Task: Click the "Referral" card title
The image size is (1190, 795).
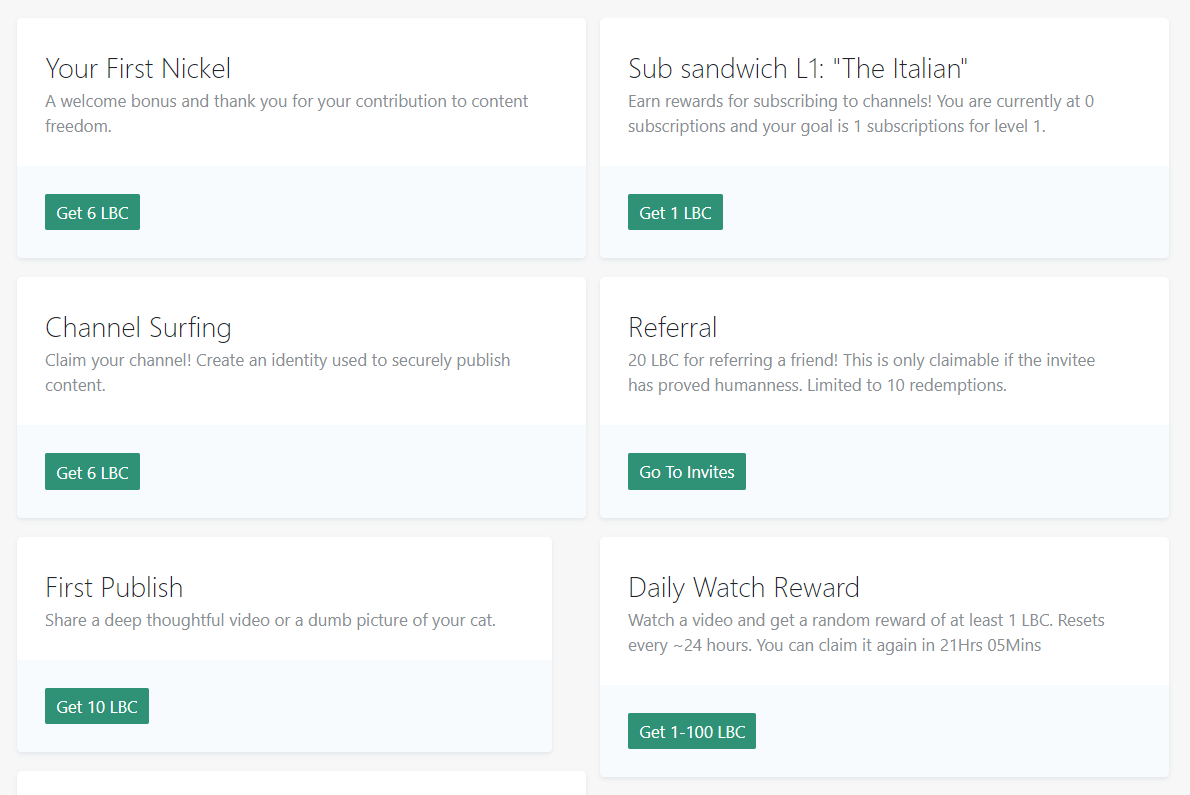Action: [672, 327]
